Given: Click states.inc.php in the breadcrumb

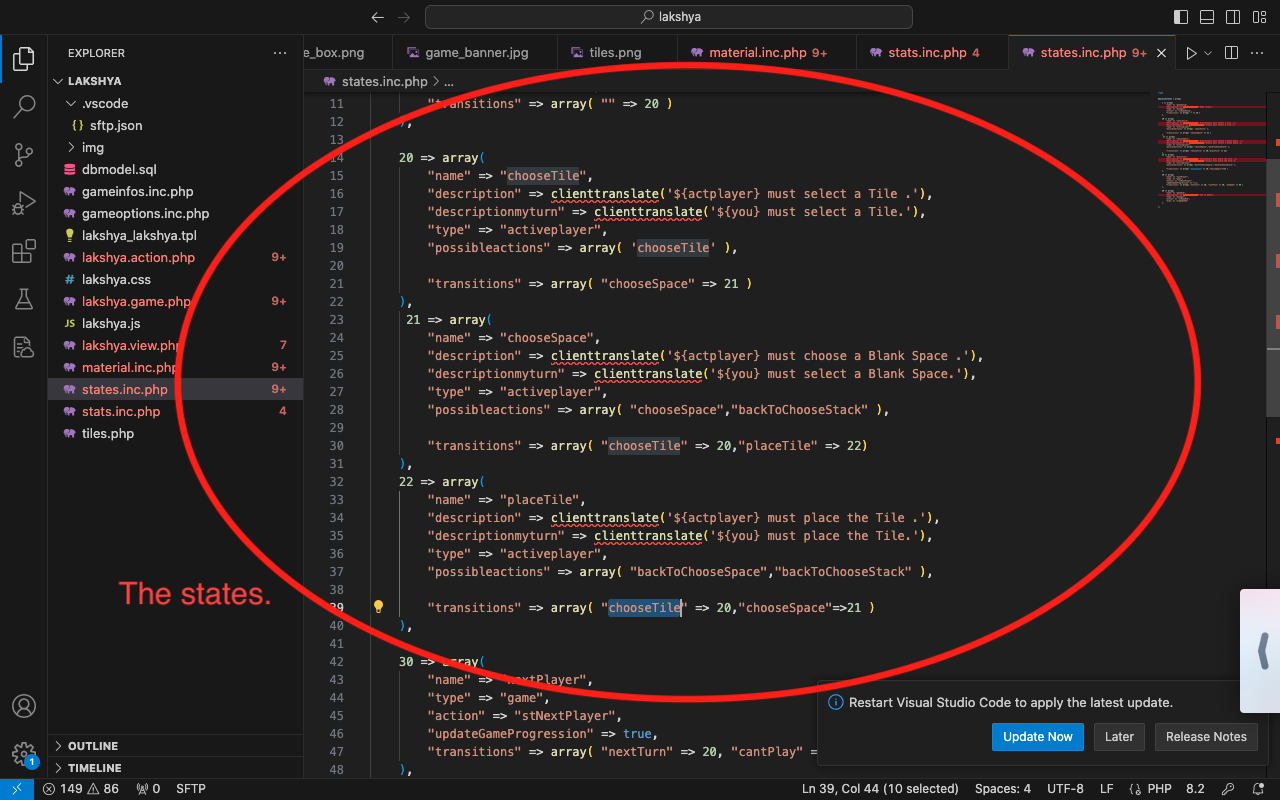Looking at the screenshot, I should coord(384,81).
